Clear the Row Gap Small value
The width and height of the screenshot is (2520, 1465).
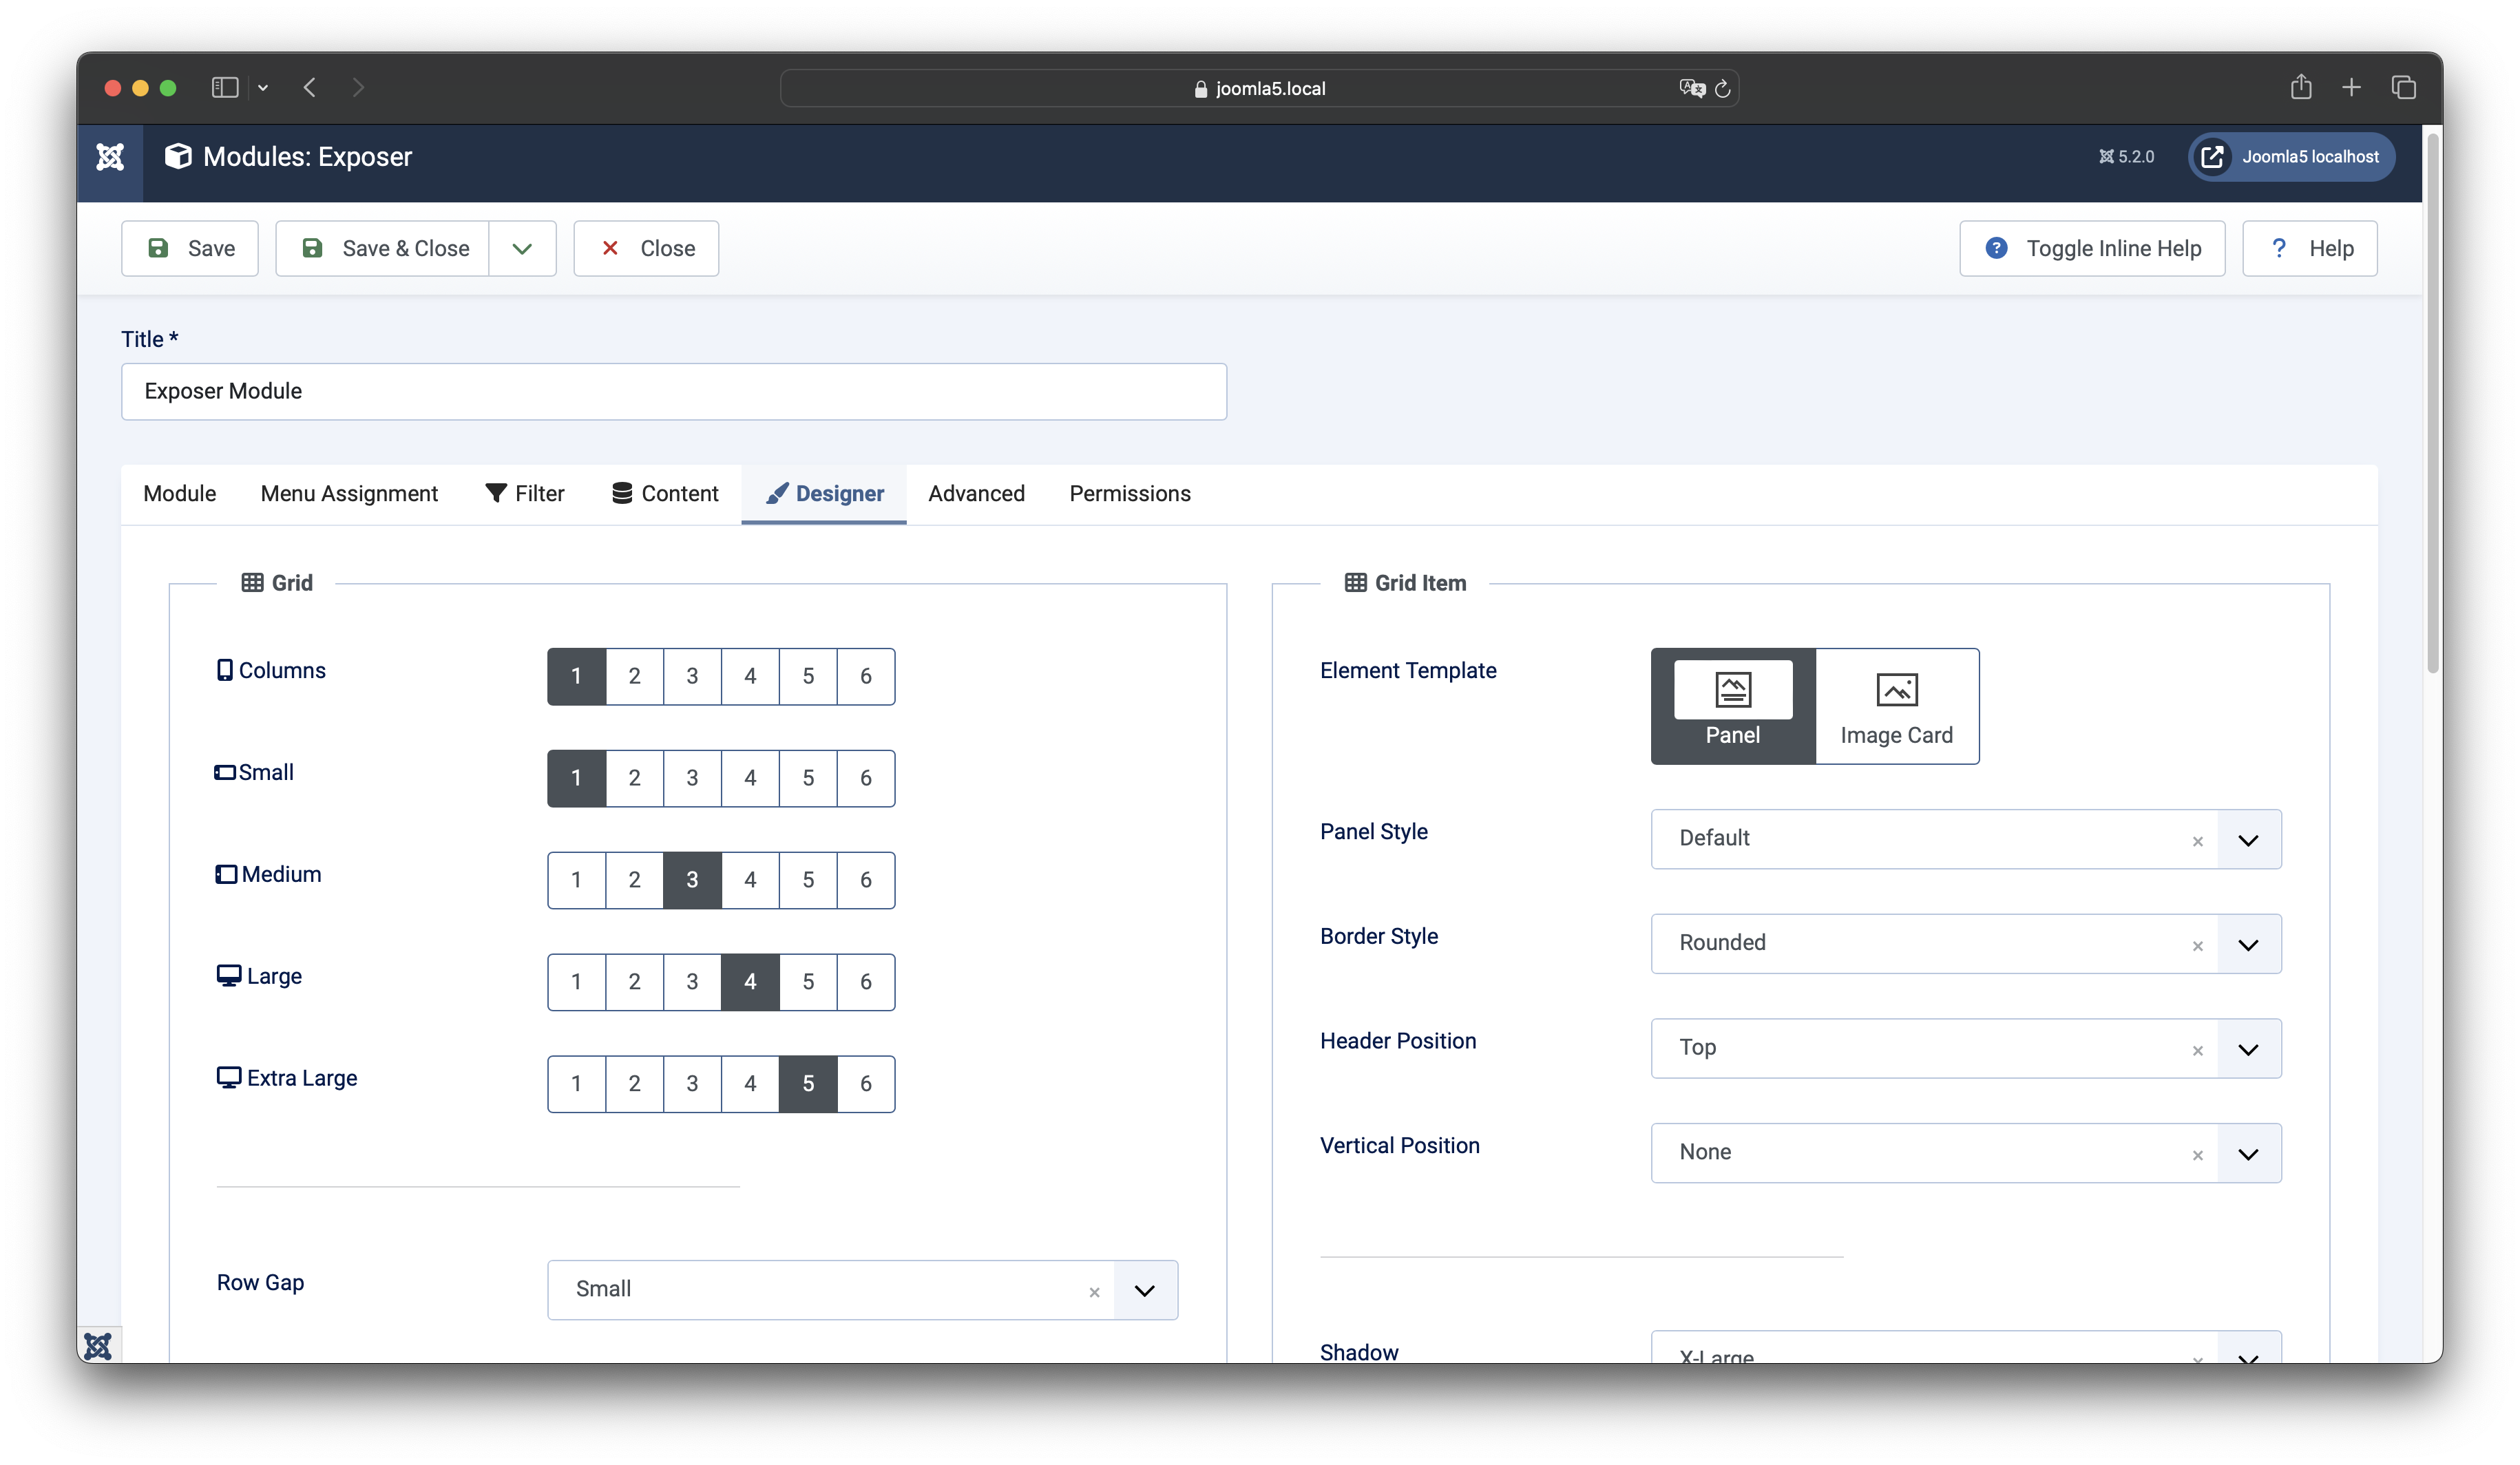coord(1094,1292)
